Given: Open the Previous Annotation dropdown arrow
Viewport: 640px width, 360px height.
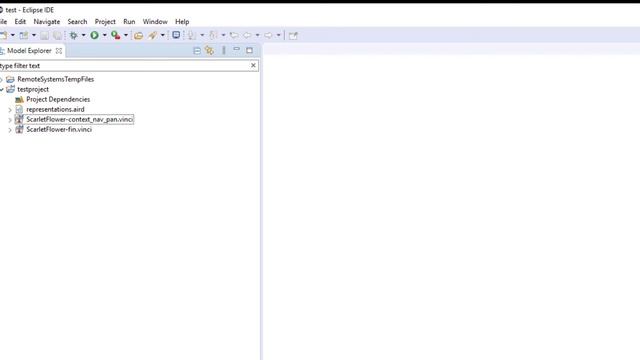Looking at the screenshot, I should (x=223, y=36).
